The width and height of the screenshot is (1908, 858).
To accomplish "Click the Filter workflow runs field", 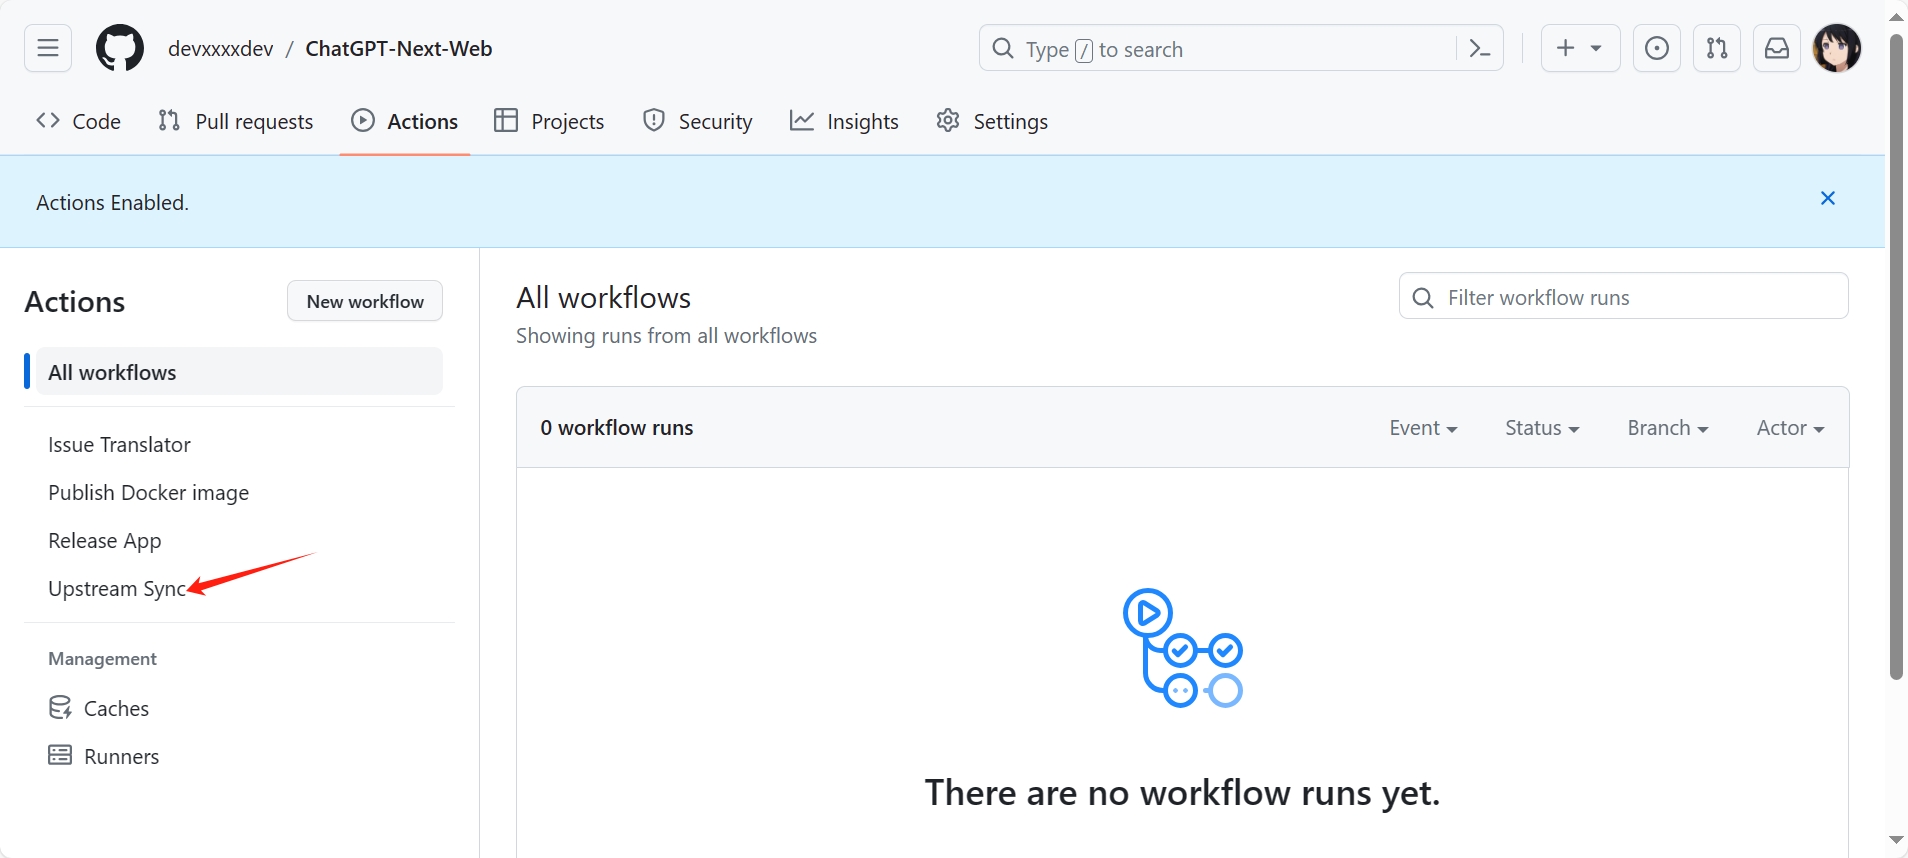I will pyautogui.click(x=1623, y=296).
